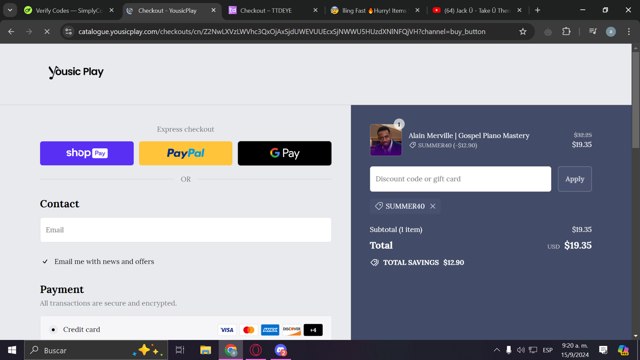Switch to Verify Codes SimplyCodes tab
Screen dimensions: 640x360
point(68,11)
